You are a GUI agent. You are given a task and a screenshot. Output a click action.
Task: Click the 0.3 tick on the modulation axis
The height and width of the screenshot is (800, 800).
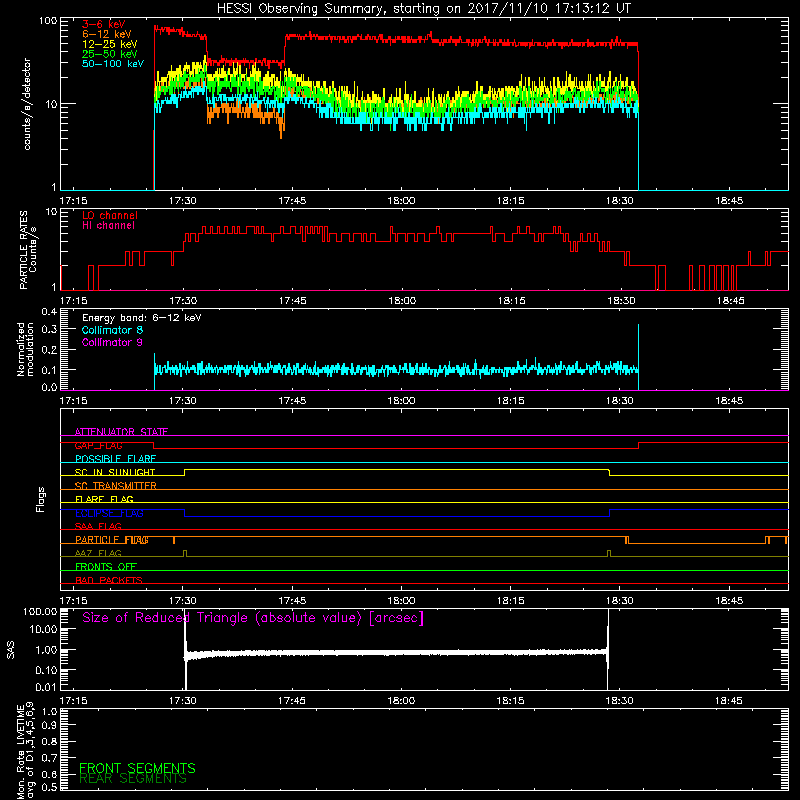(x=49, y=329)
